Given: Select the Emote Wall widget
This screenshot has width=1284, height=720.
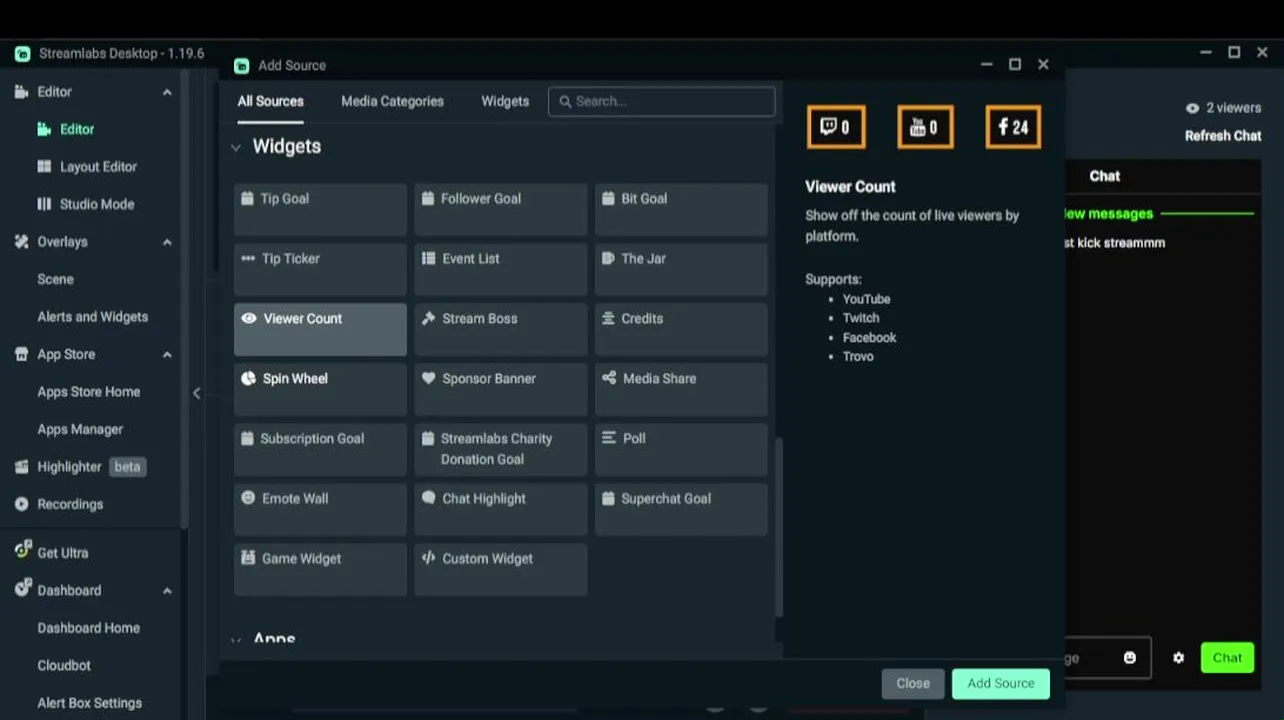Looking at the screenshot, I should click(x=320, y=509).
